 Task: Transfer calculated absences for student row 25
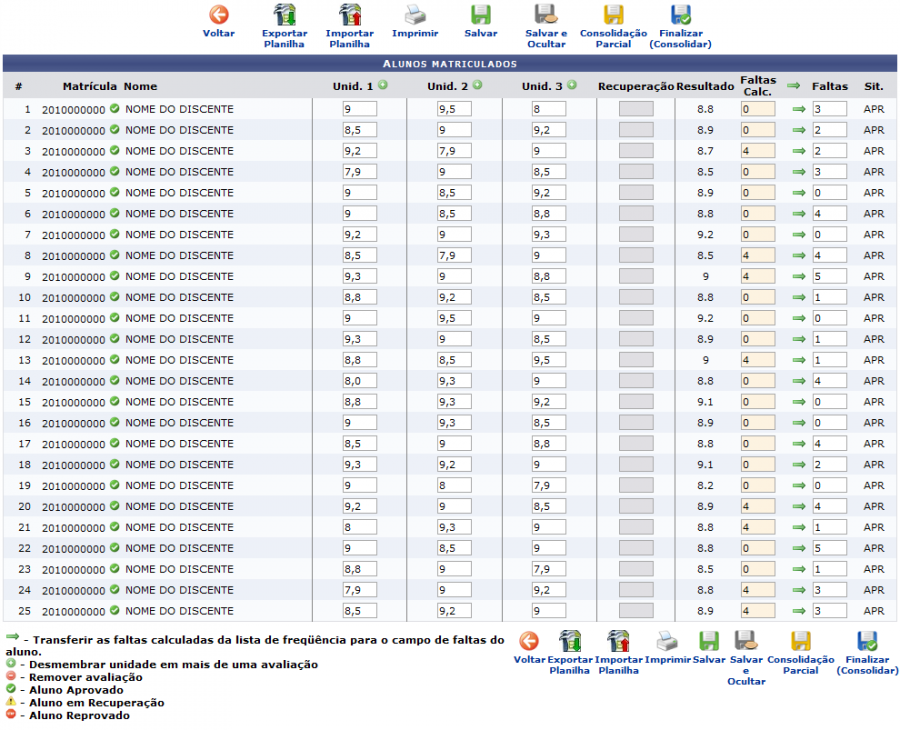[799, 611]
